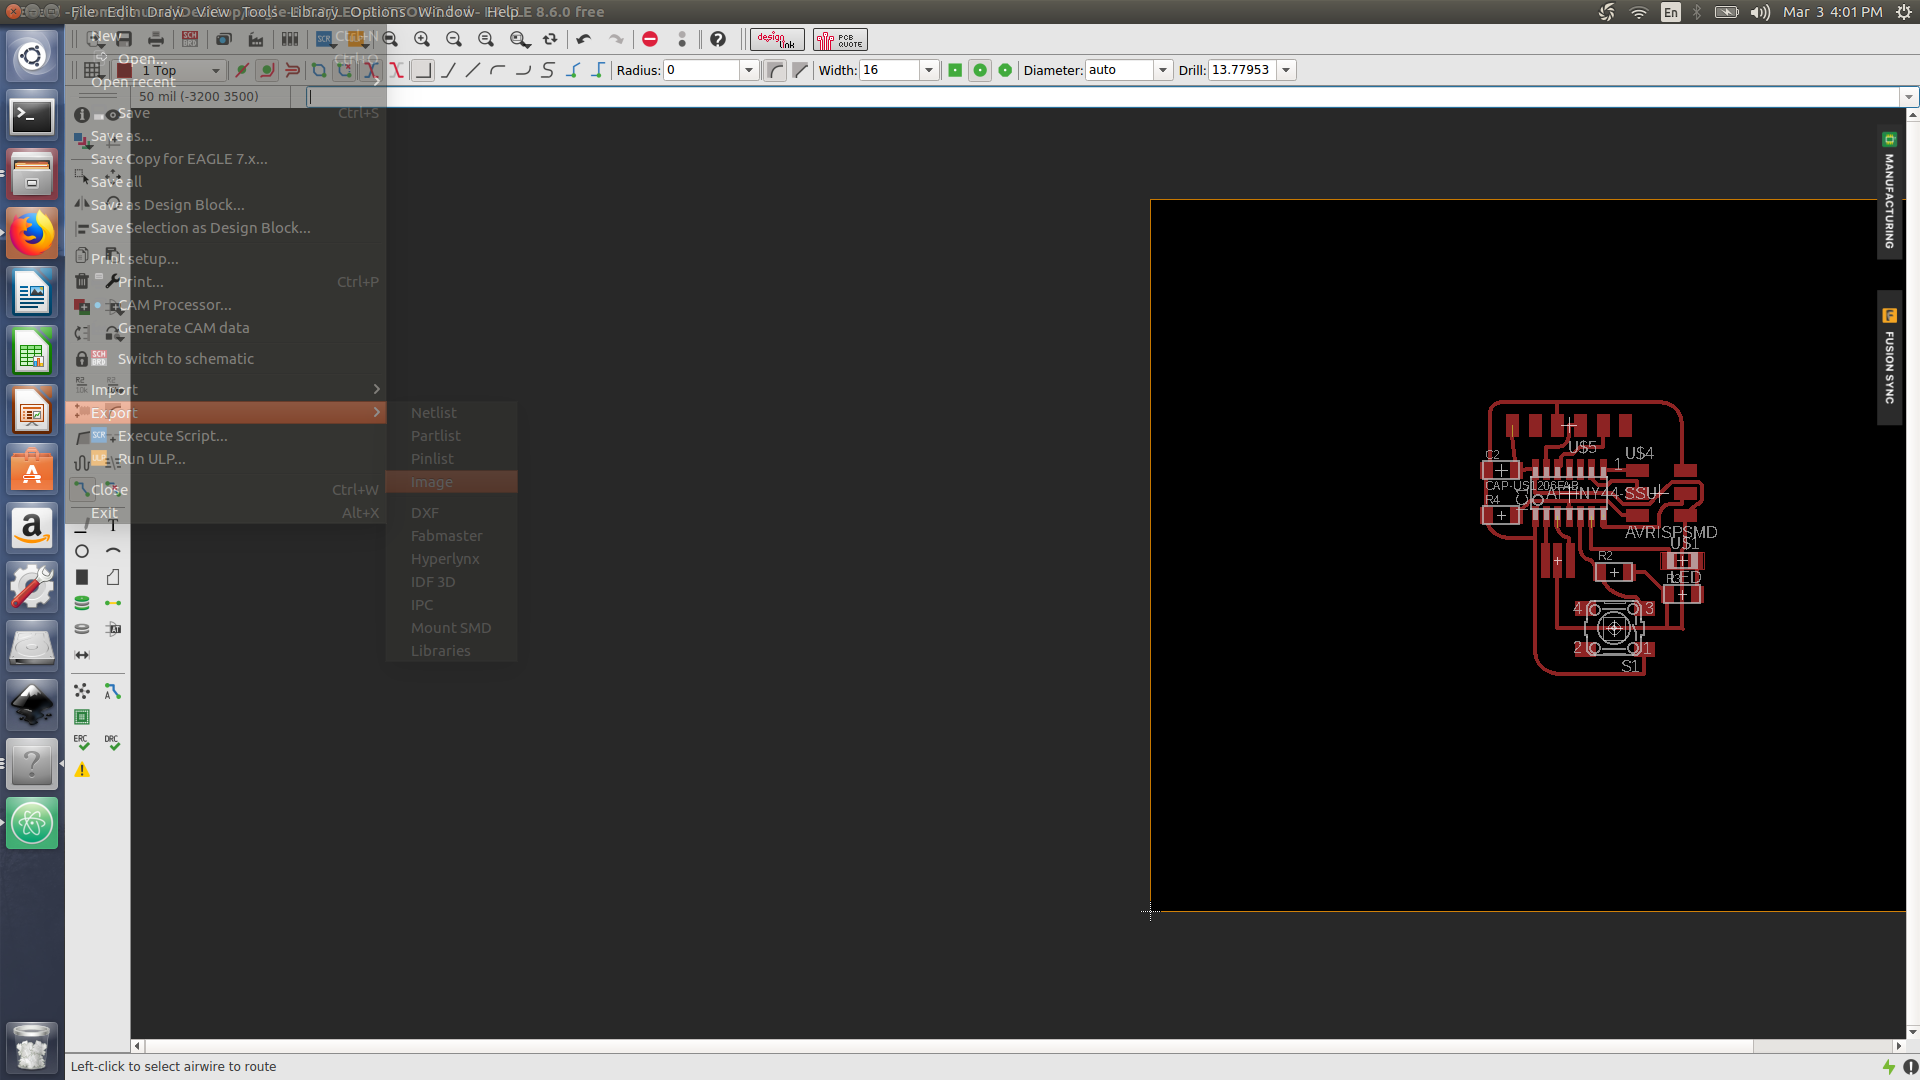Screen dimensions: 1920x1080
Task: Select the Circle drawing tool
Action: pyautogui.click(x=82, y=551)
